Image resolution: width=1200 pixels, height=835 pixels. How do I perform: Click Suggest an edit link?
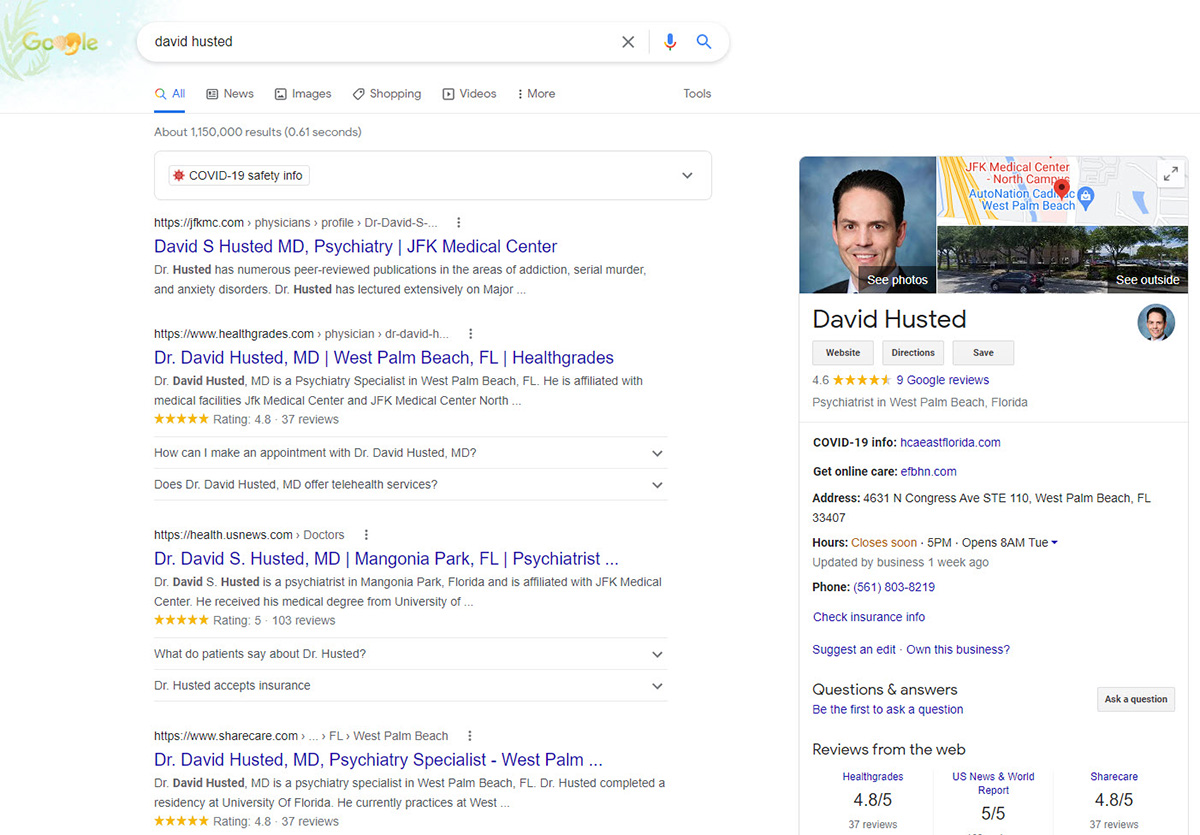[x=854, y=650]
